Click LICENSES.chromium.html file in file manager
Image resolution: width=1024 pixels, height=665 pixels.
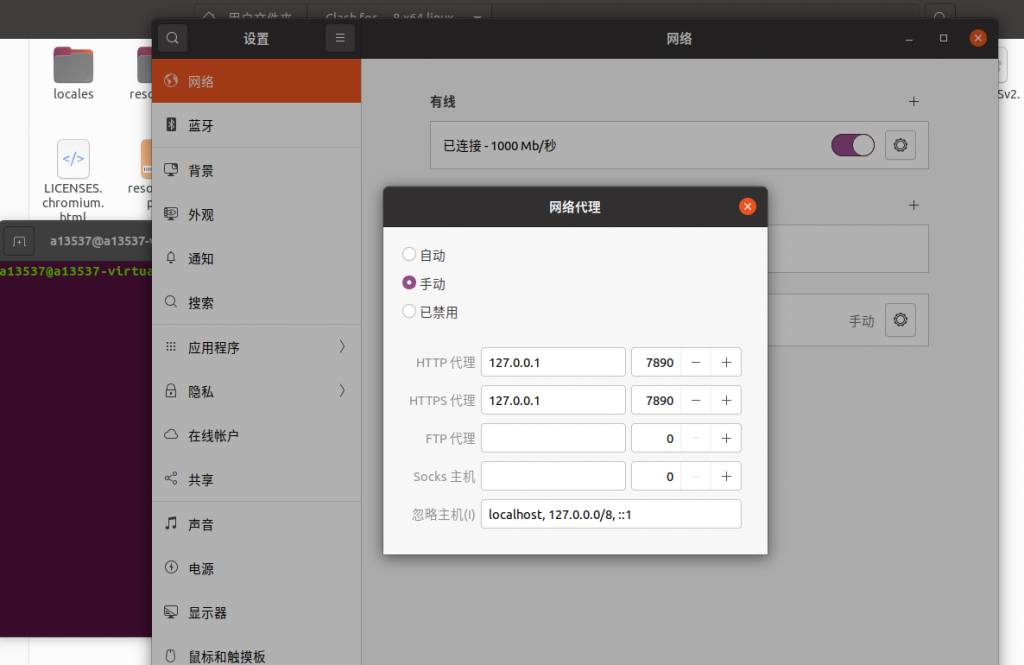click(73, 180)
